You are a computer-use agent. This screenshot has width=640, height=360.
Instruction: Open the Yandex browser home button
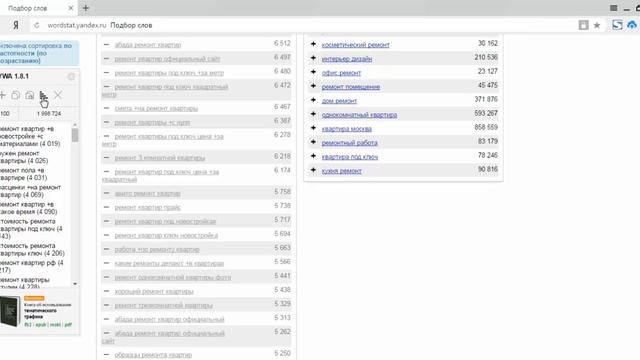click(x=16, y=25)
